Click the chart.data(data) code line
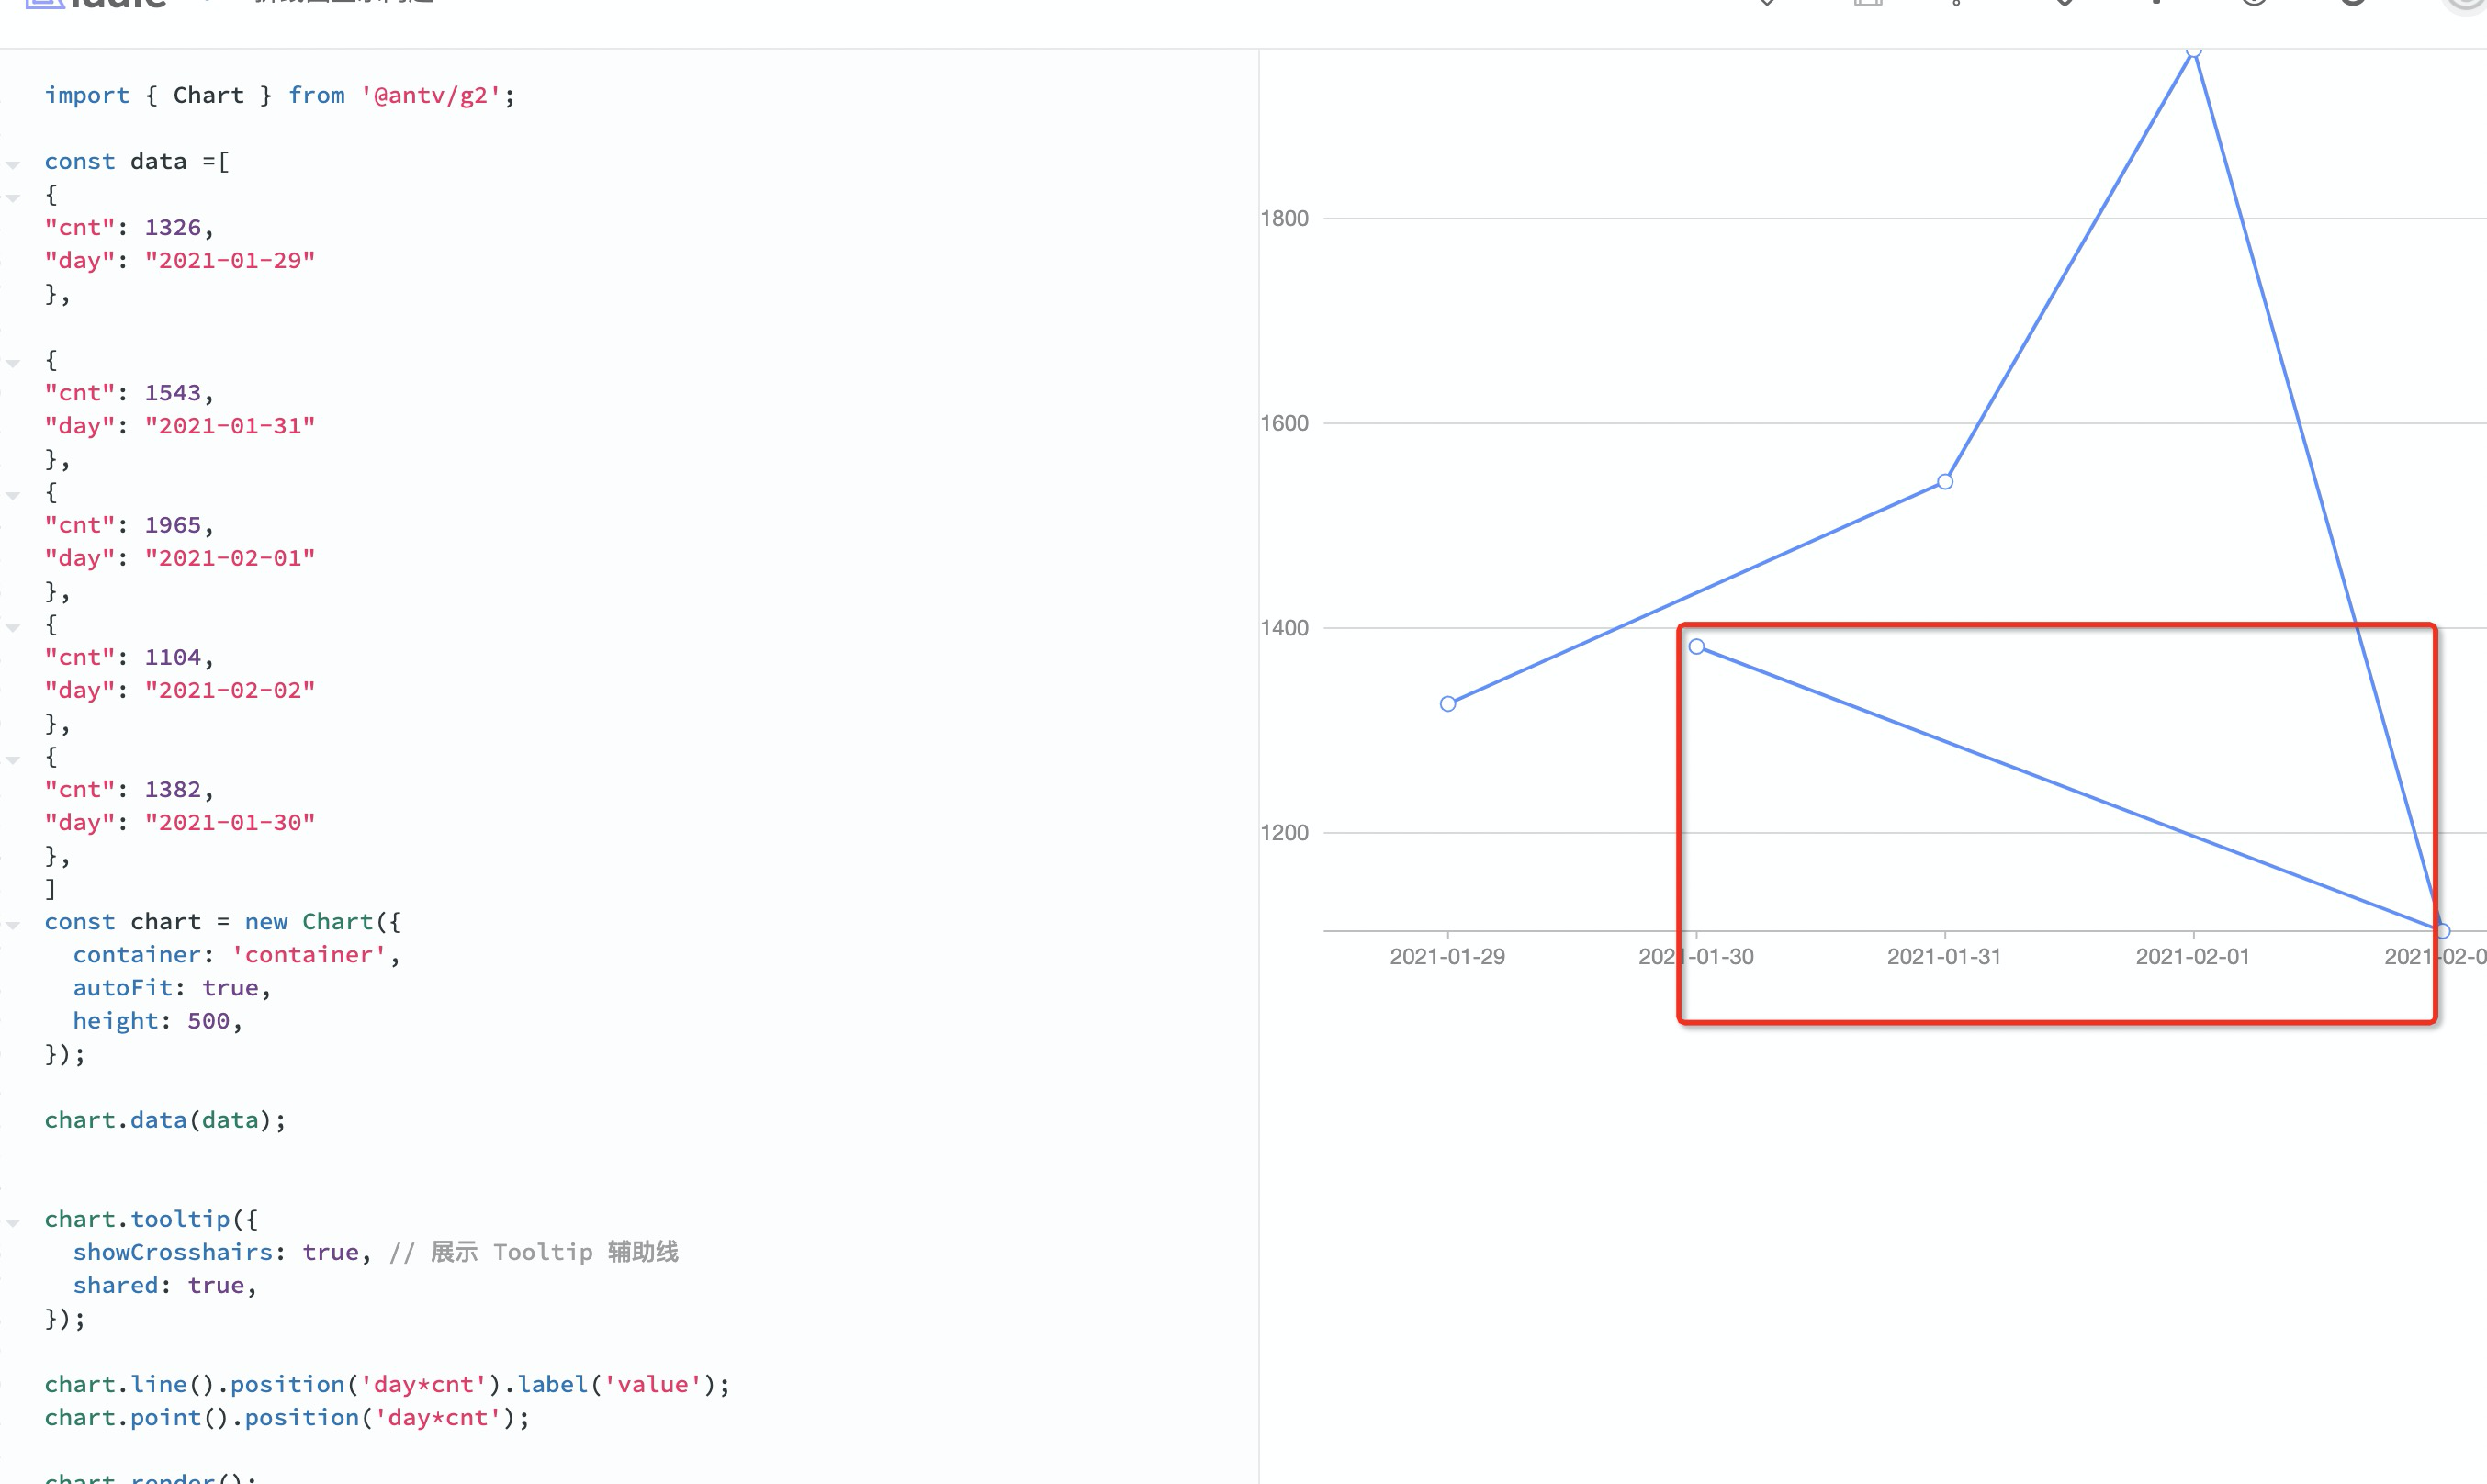The height and width of the screenshot is (1484, 2487). coord(165,1120)
